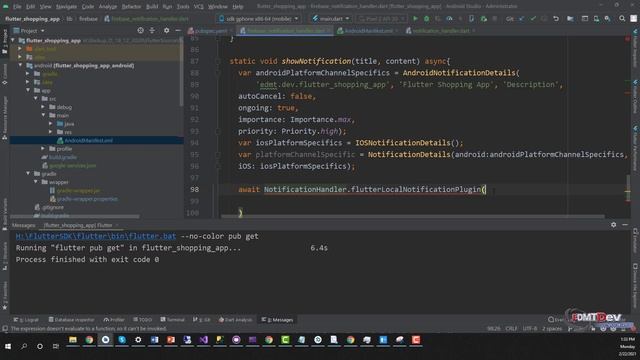
Task: Open the Database Inspector tool tab
Action: pyautogui.click(x=71, y=320)
